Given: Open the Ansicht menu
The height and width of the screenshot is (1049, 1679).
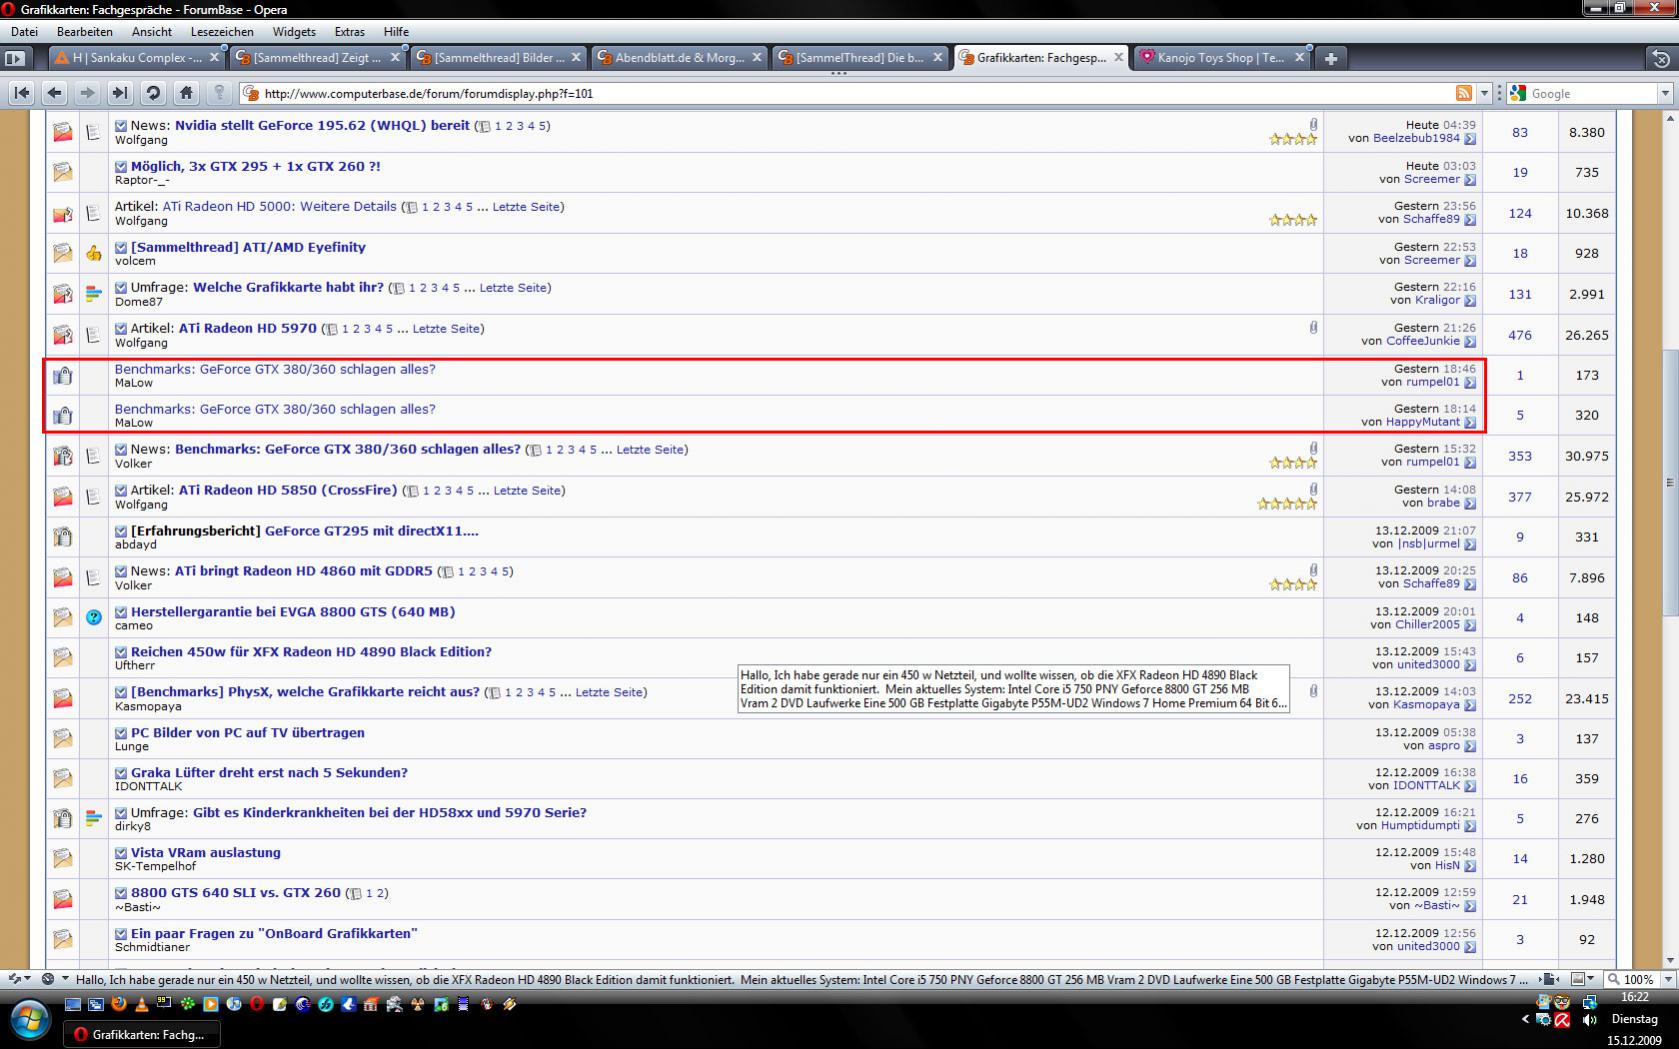Looking at the screenshot, I should [x=152, y=32].
